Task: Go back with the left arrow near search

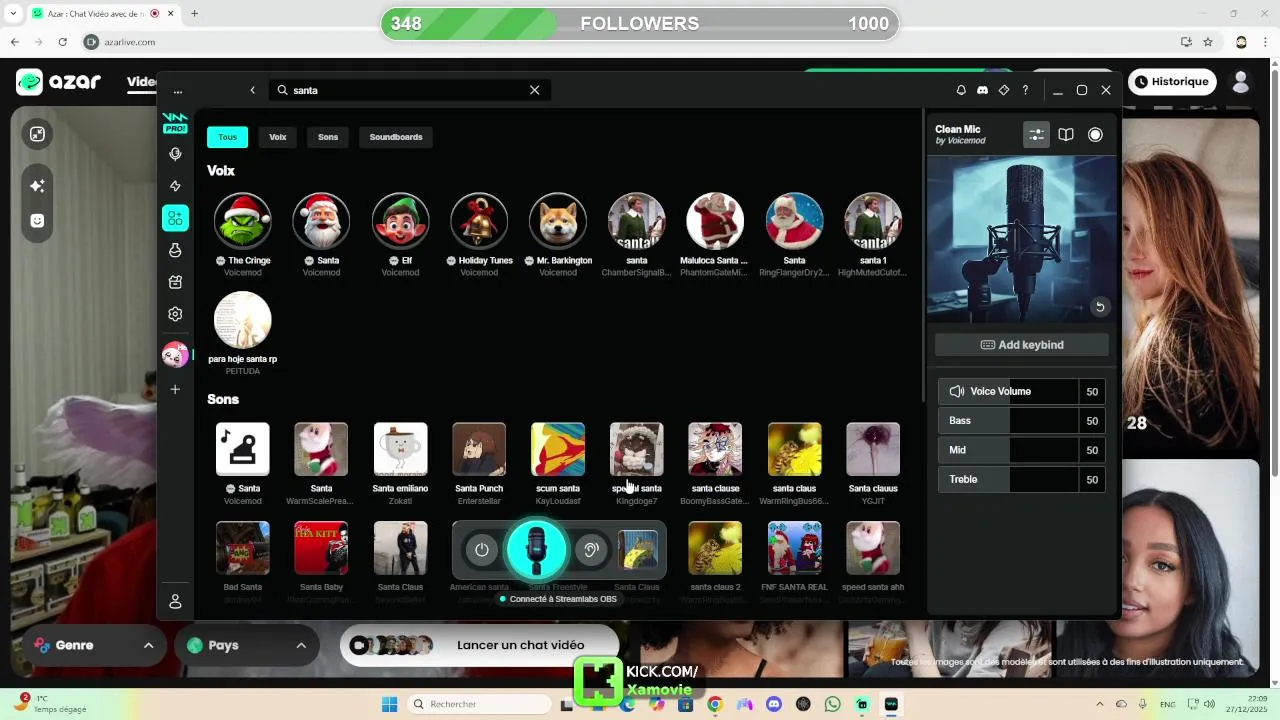Action: pyautogui.click(x=252, y=90)
